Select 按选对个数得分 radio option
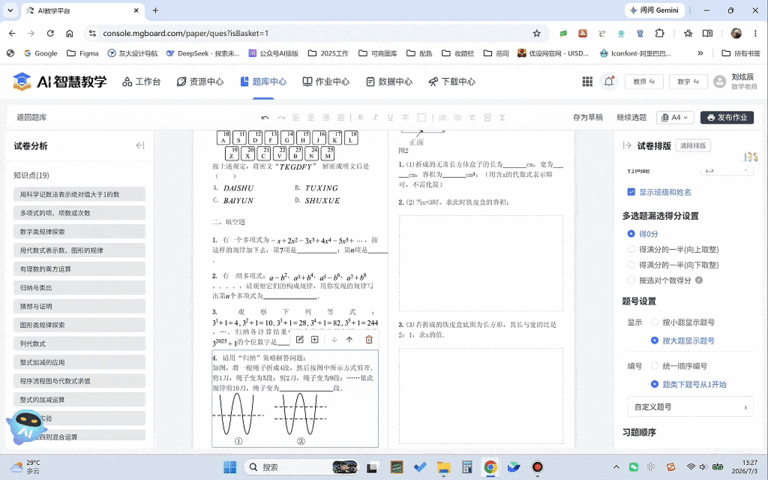The width and height of the screenshot is (768, 480). coord(631,280)
